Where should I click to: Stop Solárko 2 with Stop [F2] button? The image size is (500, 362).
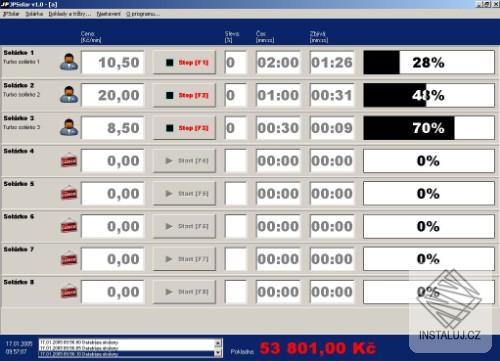tap(184, 95)
